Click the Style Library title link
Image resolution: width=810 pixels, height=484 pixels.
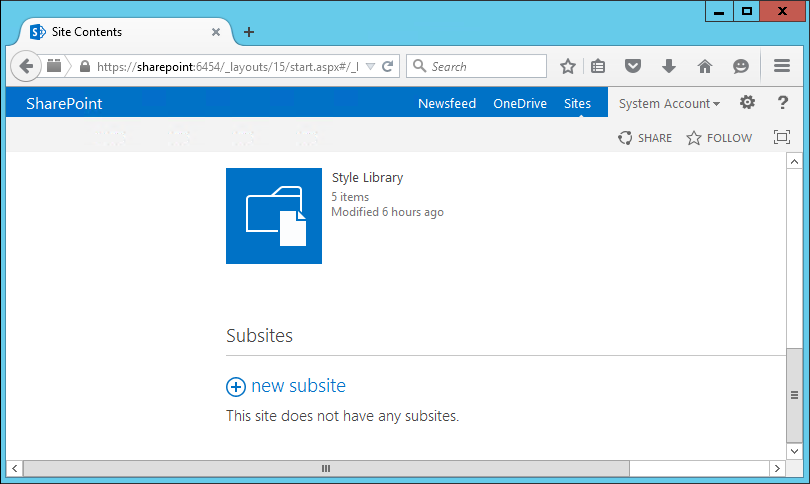[x=367, y=178]
